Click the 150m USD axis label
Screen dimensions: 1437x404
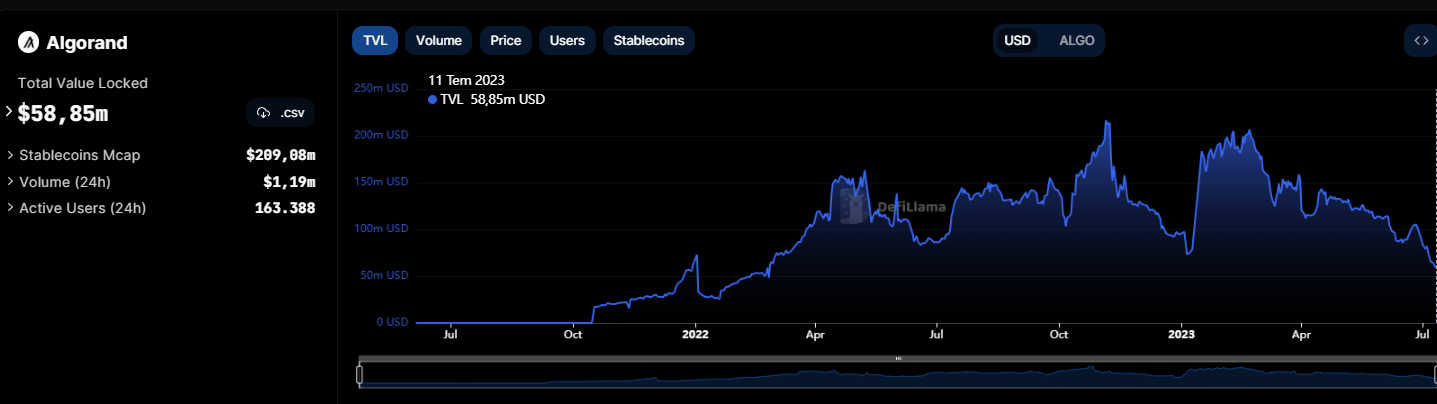pyautogui.click(x=381, y=182)
